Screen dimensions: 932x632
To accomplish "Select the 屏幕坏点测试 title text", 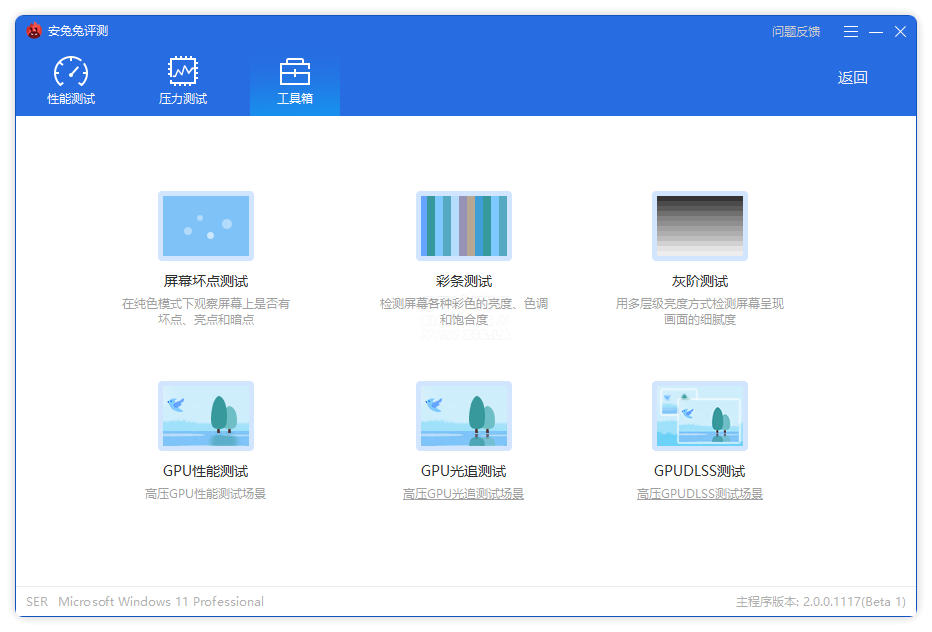I will point(206,282).
